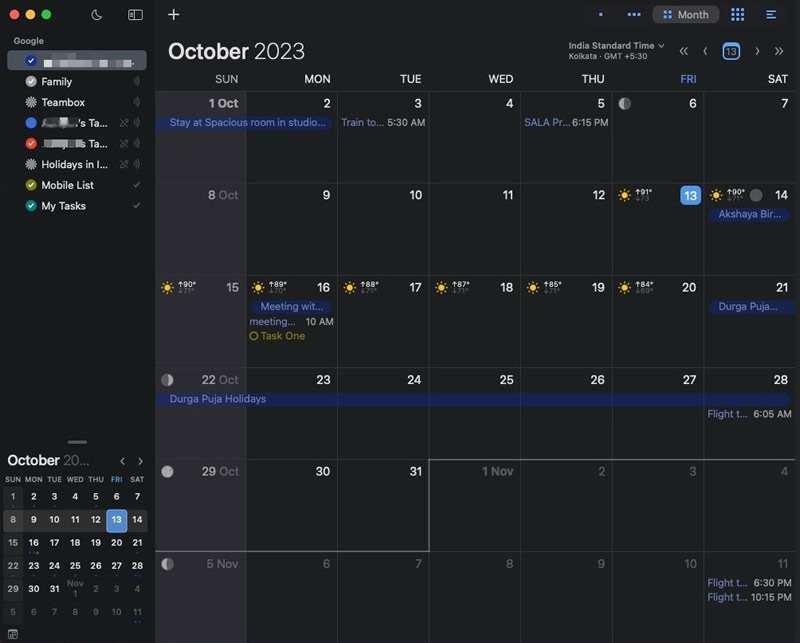Click the plus icon to add event
The image size is (800, 643).
173,14
